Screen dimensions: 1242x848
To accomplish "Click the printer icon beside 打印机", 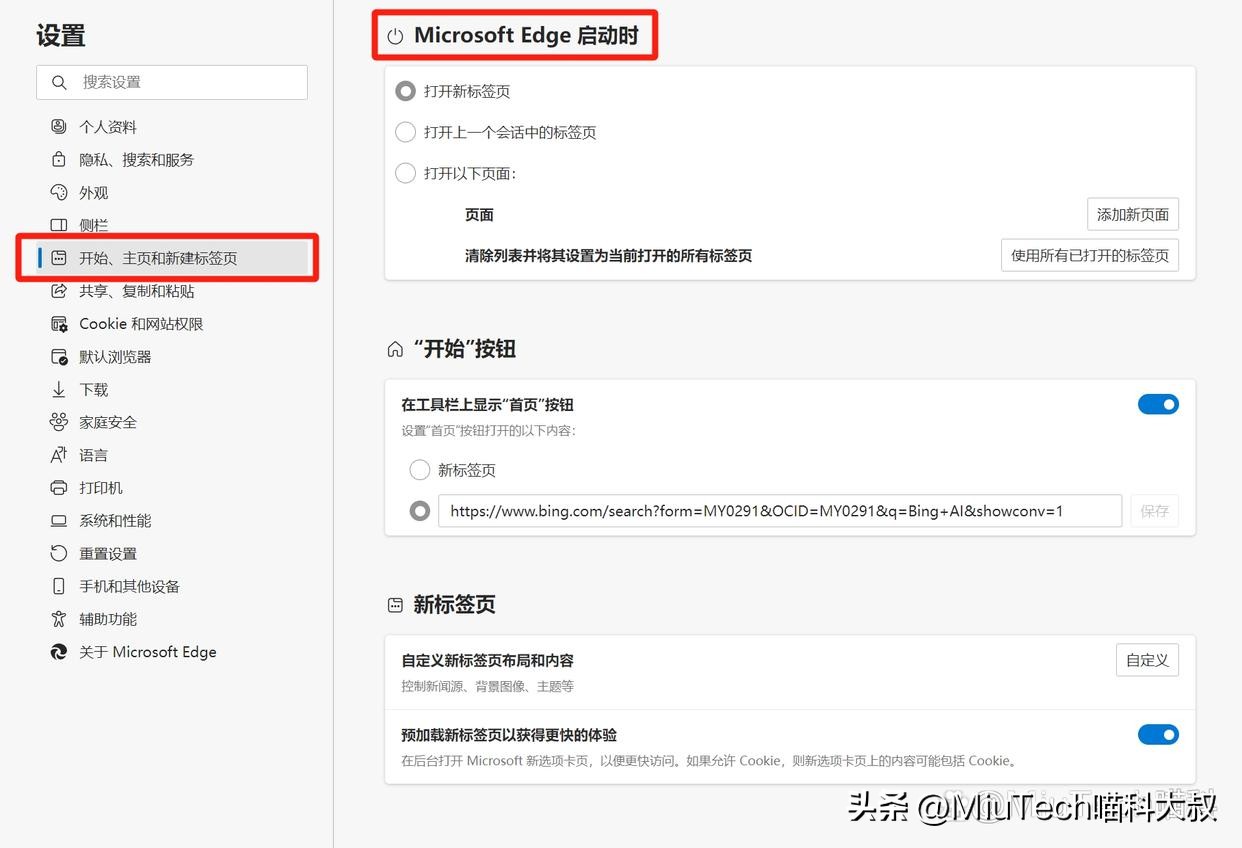I will pos(59,488).
